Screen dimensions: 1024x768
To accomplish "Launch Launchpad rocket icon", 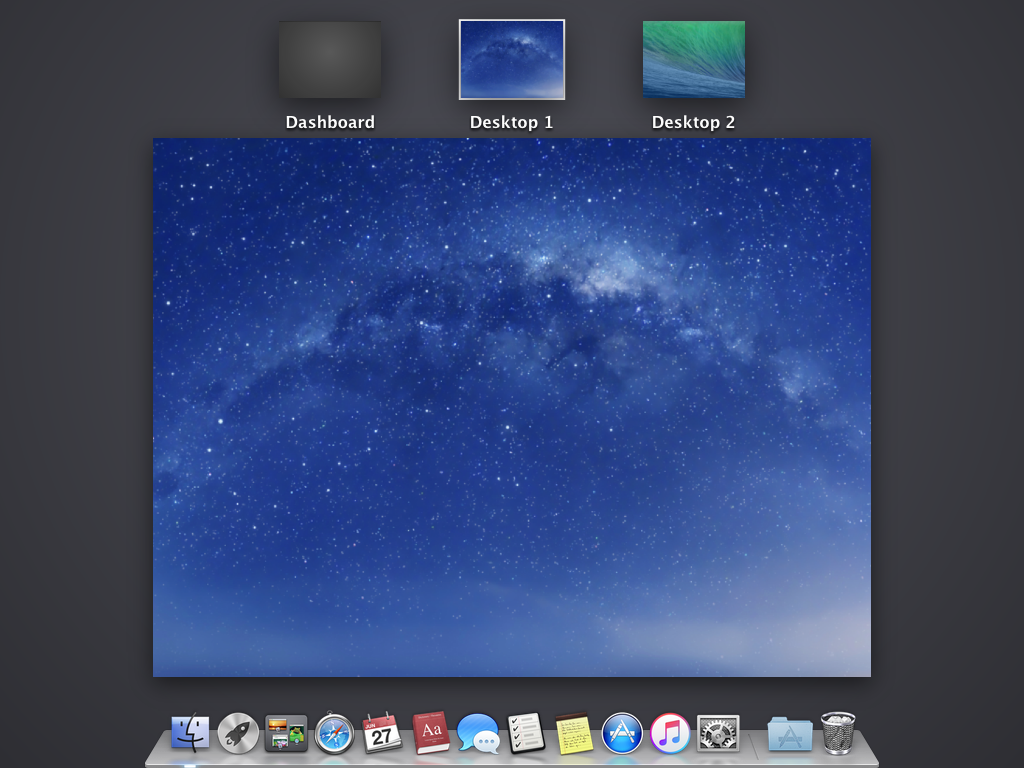I will coord(238,733).
